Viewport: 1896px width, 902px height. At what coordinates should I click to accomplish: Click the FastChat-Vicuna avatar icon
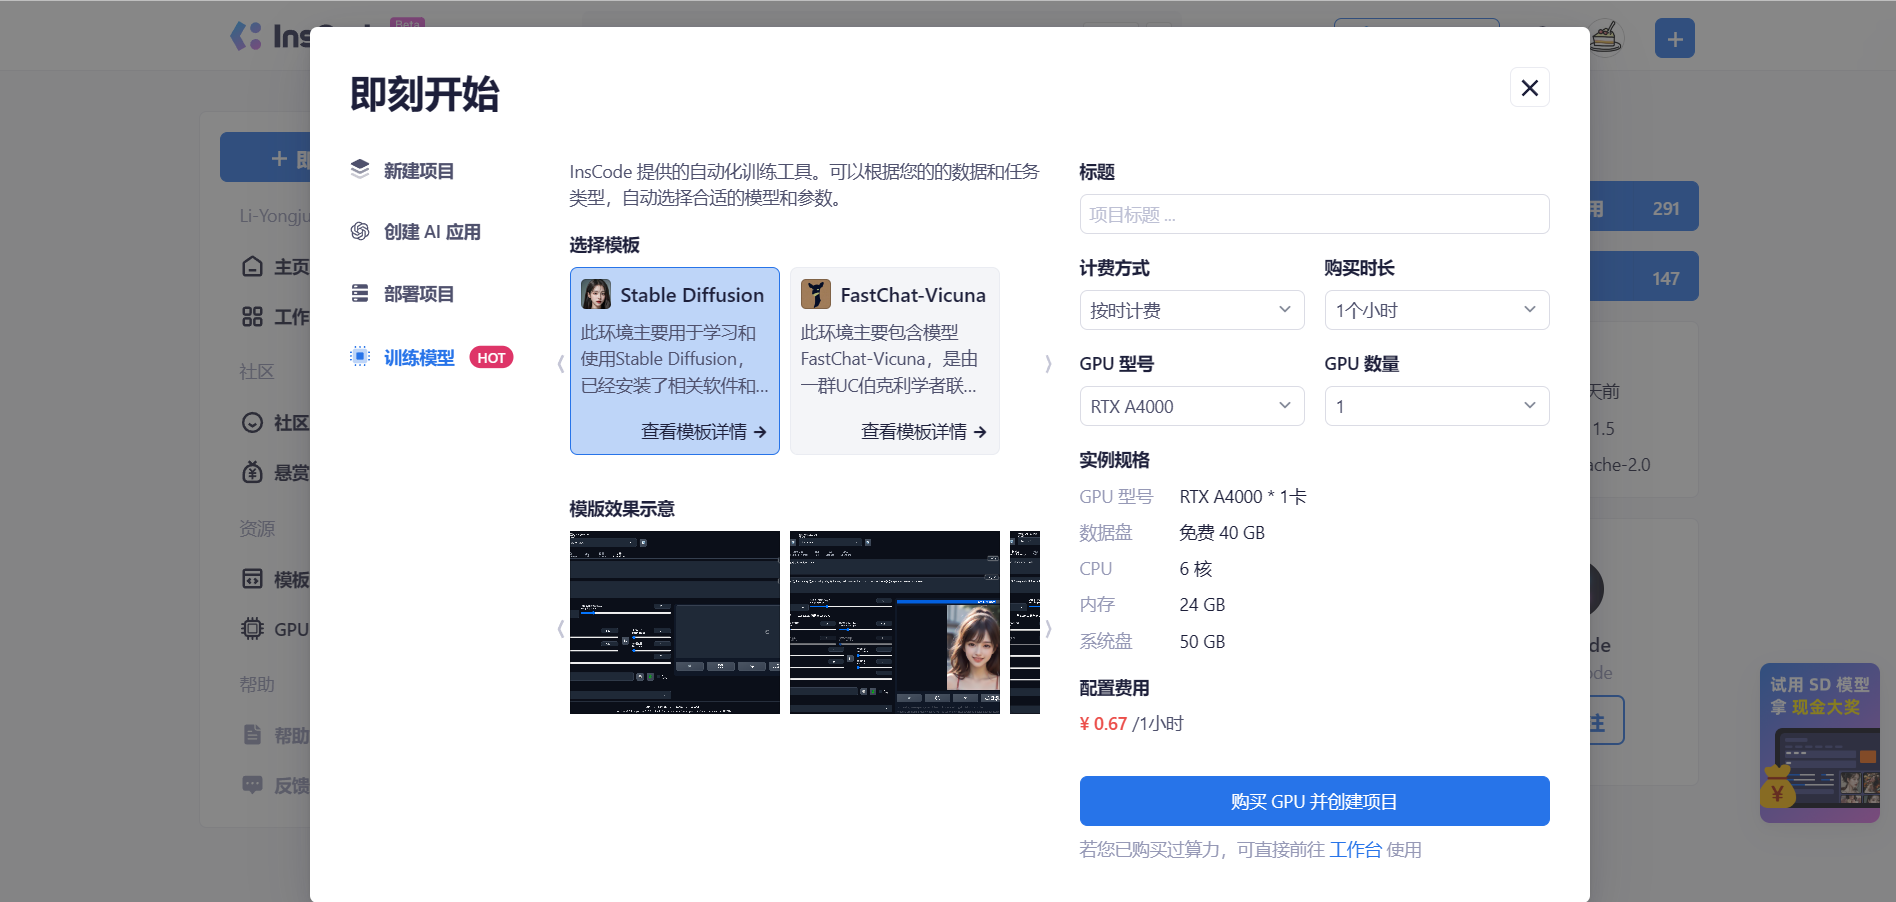[816, 294]
